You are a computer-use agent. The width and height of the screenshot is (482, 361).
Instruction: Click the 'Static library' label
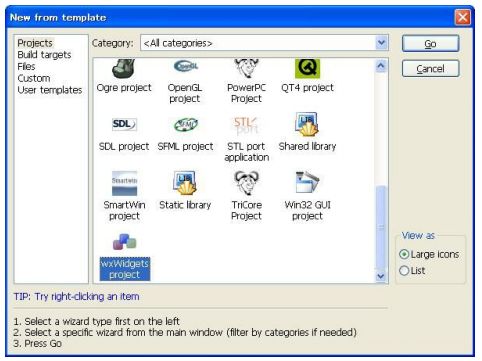pos(185,205)
